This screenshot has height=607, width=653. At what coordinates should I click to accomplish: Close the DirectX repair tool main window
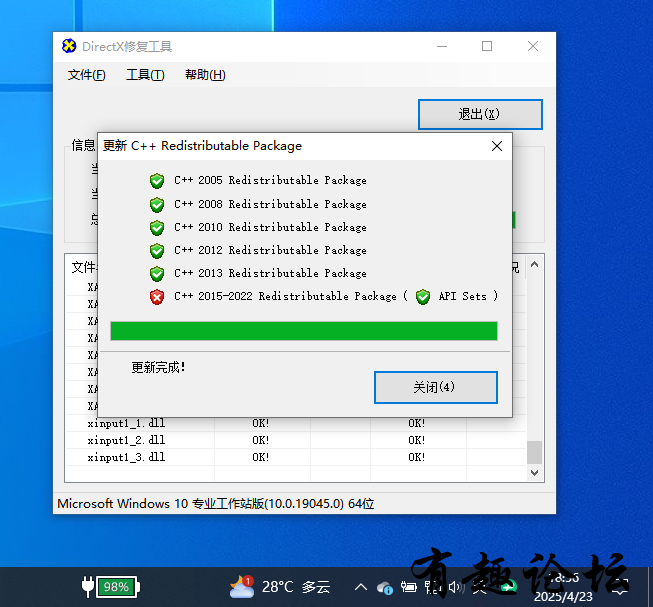point(533,46)
